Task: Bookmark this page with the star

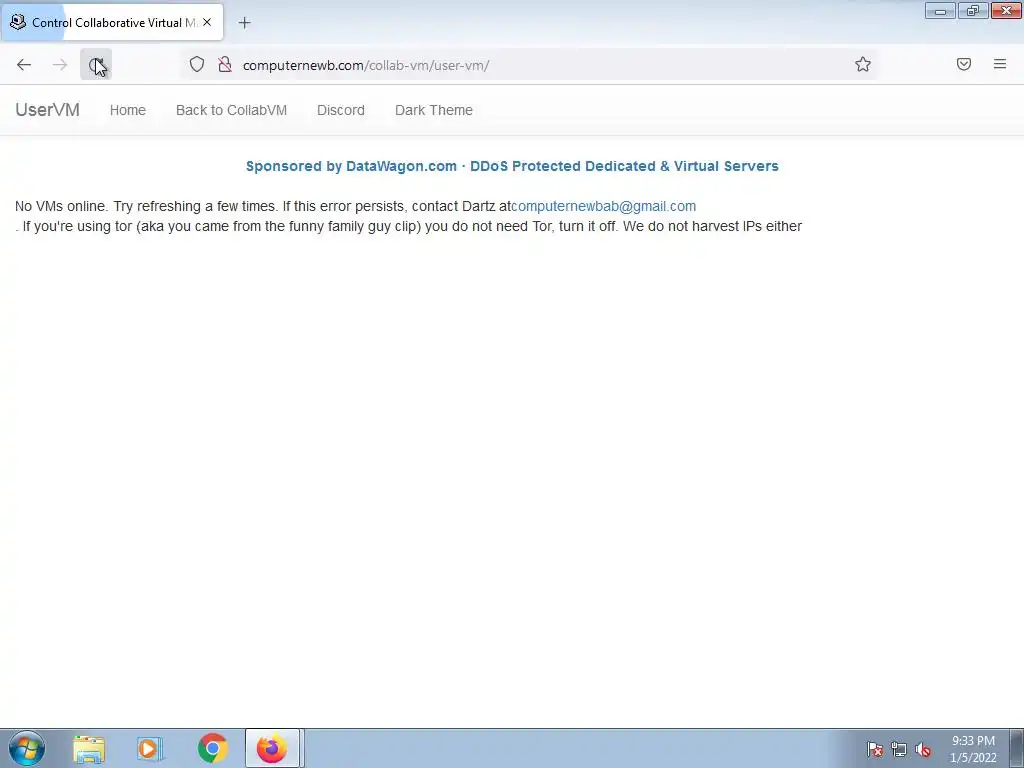Action: coord(863,64)
